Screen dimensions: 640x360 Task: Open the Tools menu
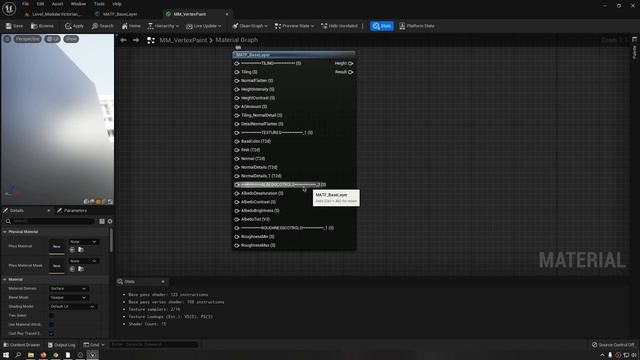[99, 4]
